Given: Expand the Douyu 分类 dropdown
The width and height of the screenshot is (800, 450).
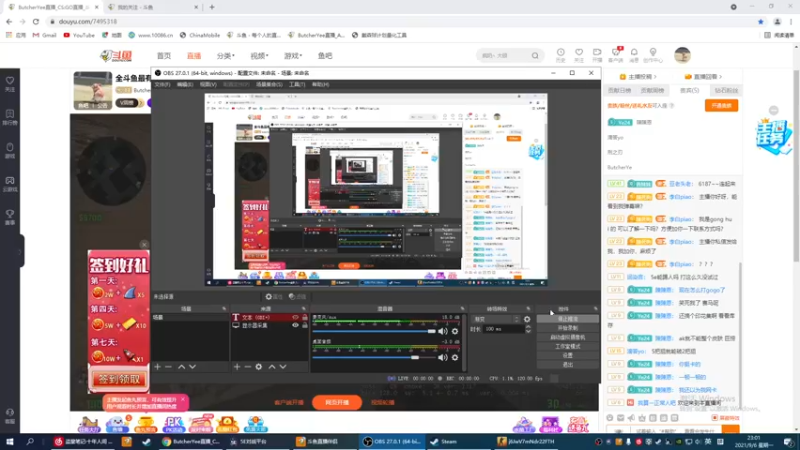Looking at the screenshot, I should pyautogui.click(x=226, y=56).
